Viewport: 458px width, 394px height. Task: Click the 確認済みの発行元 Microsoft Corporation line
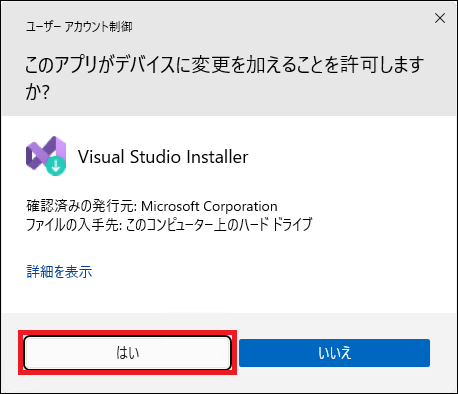click(x=152, y=206)
